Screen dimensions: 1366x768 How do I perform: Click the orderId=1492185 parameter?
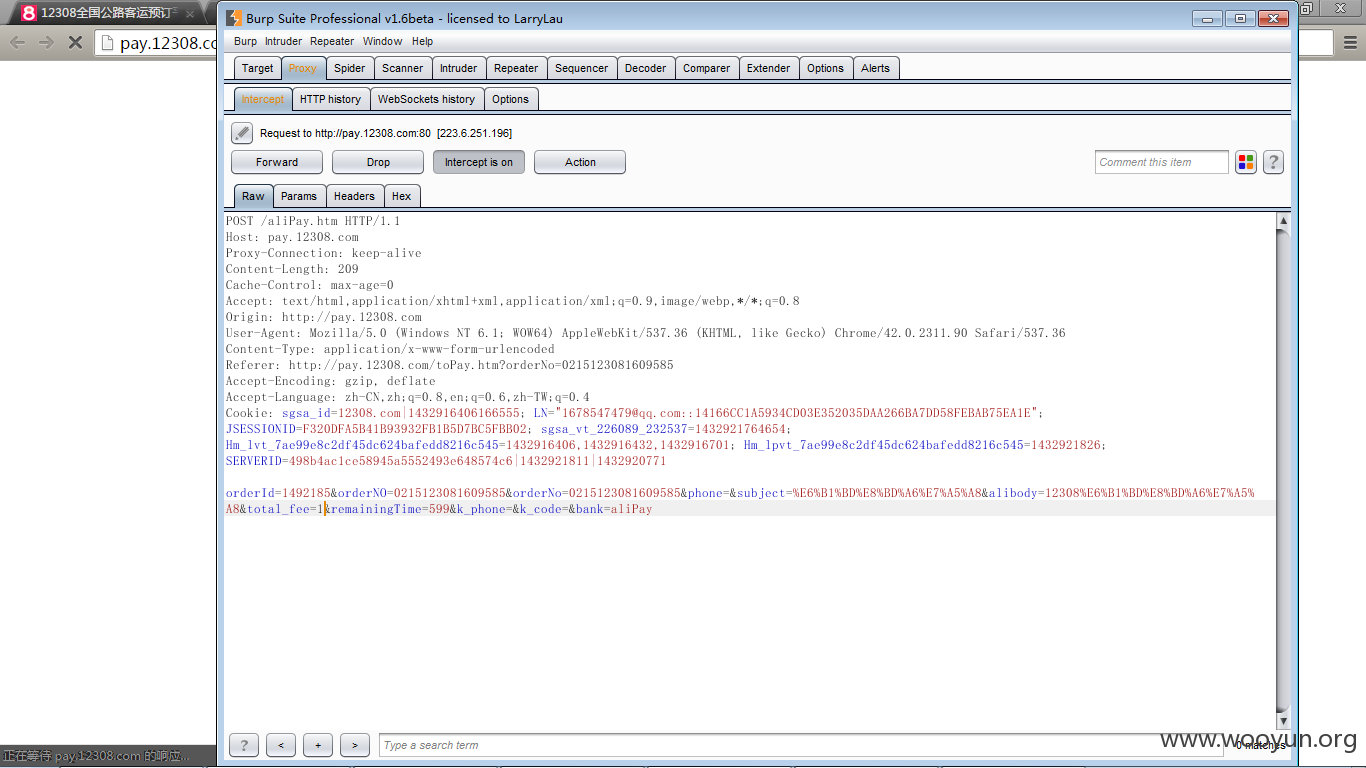[278, 493]
